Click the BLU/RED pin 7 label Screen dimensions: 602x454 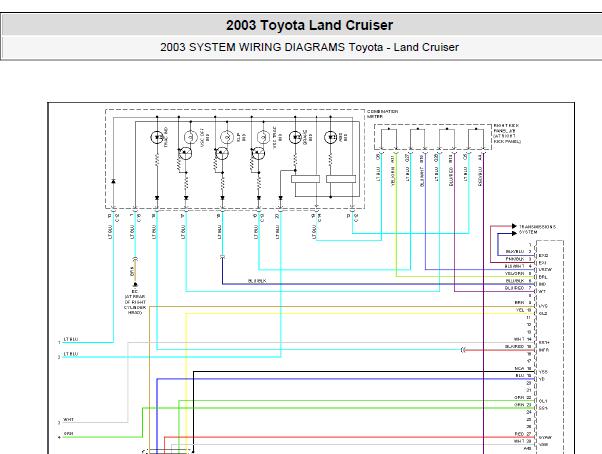click(x=515, y=288)
